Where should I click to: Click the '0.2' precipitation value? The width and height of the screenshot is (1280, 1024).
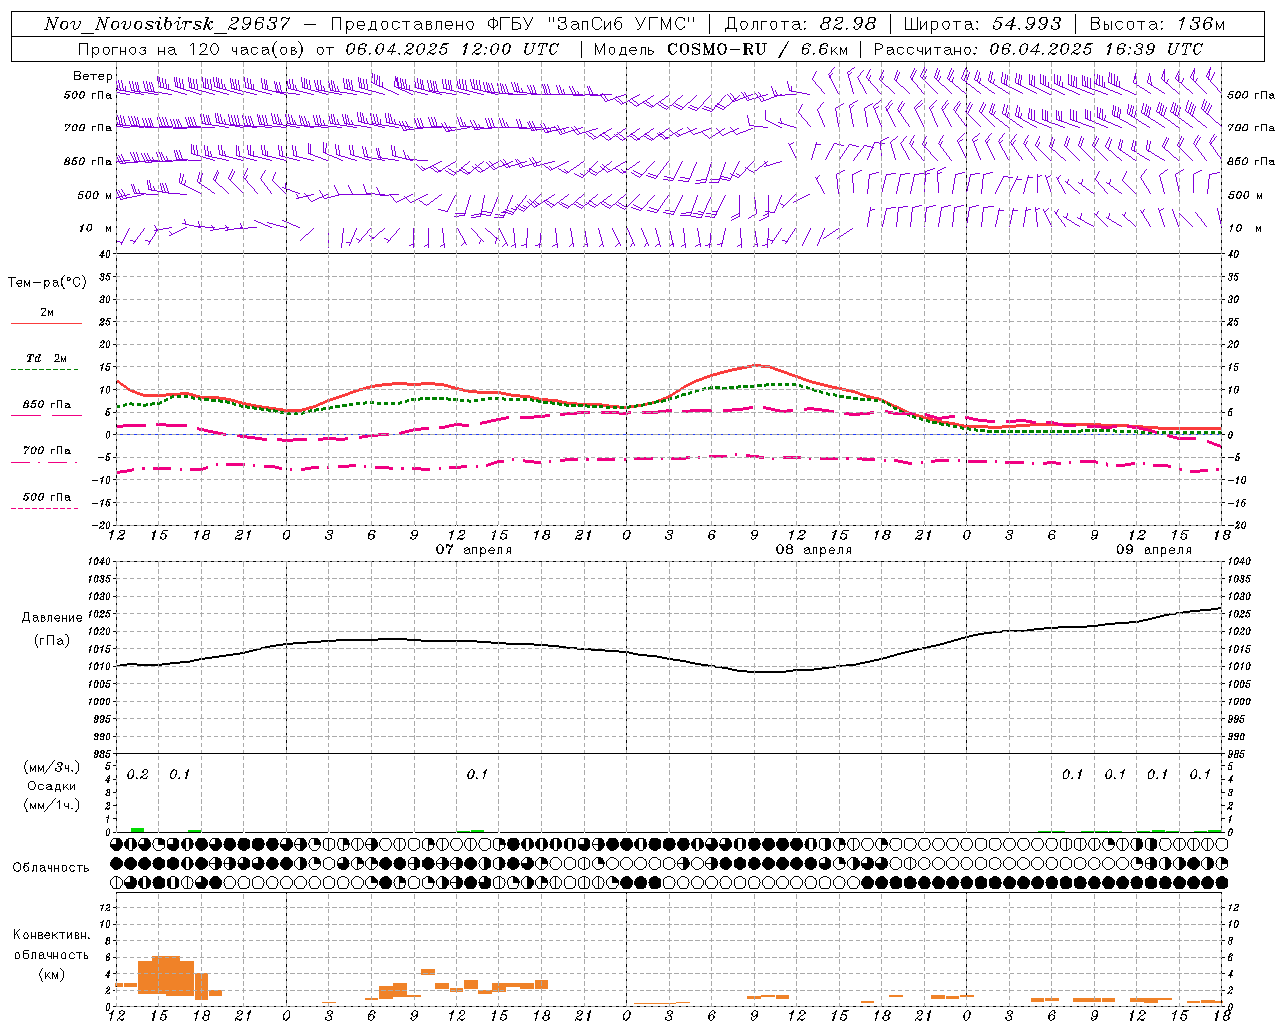[138, 775]
